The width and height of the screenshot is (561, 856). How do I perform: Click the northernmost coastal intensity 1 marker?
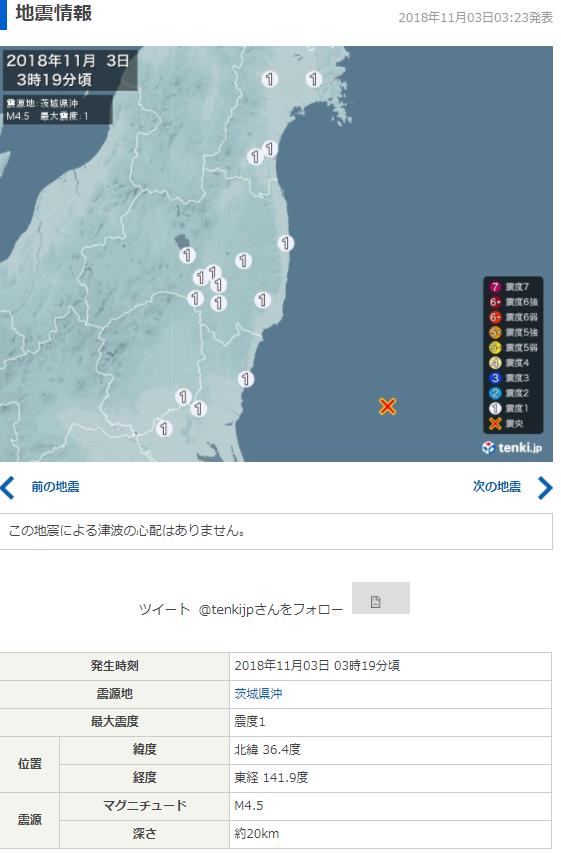pyautogui.click(x=313, y=79)
